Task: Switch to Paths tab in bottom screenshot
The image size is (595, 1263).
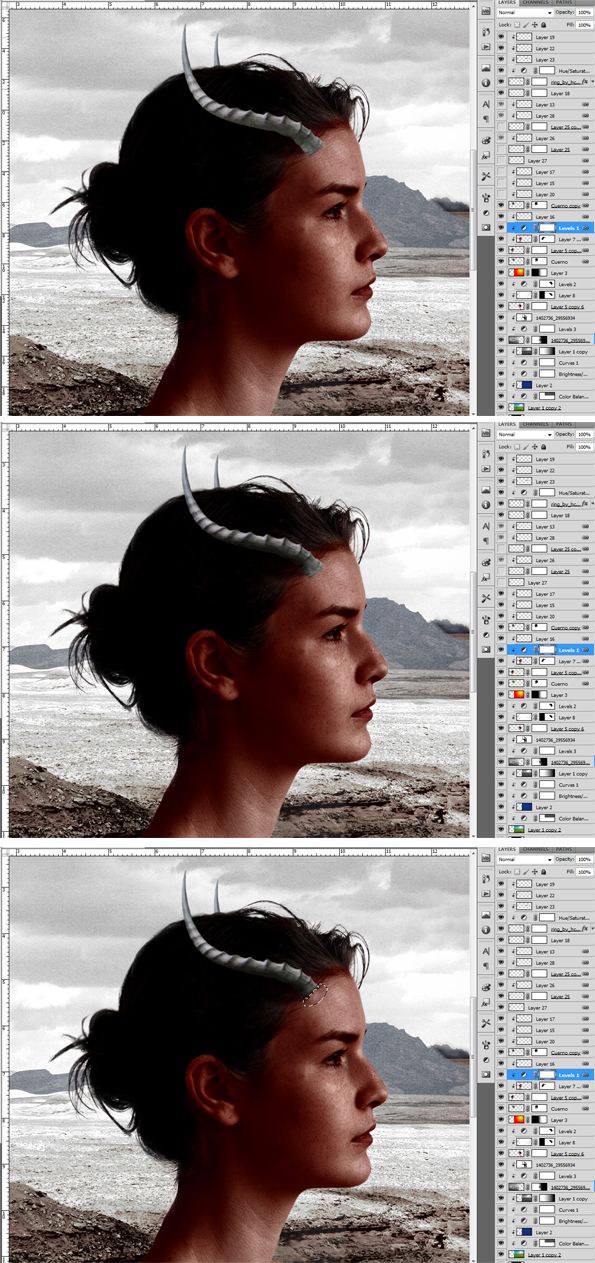Action: click(563, 849)
